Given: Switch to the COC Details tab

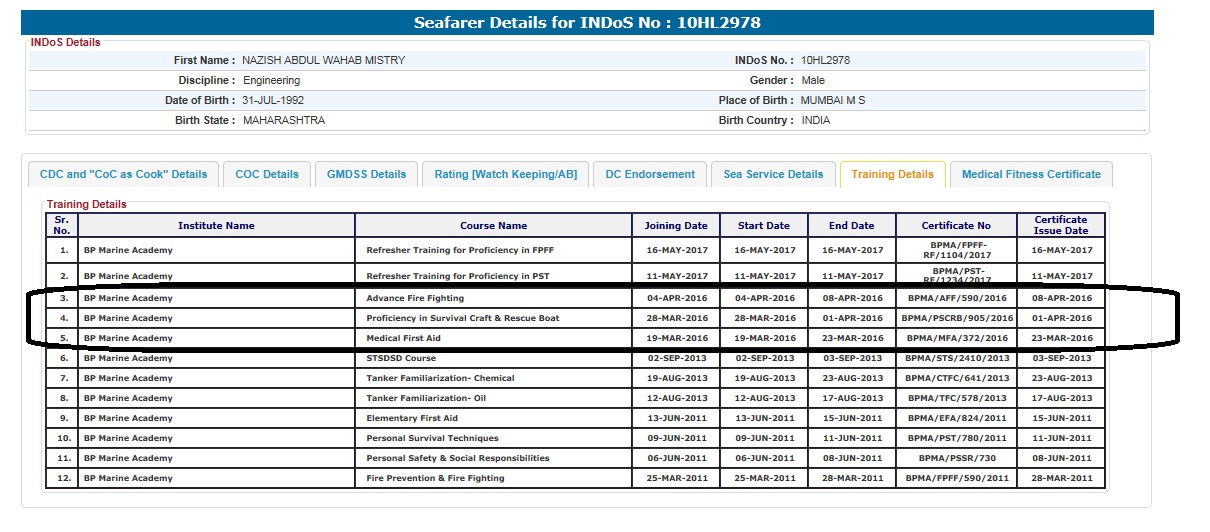Looking at the screenshot, I should (267, 174).
